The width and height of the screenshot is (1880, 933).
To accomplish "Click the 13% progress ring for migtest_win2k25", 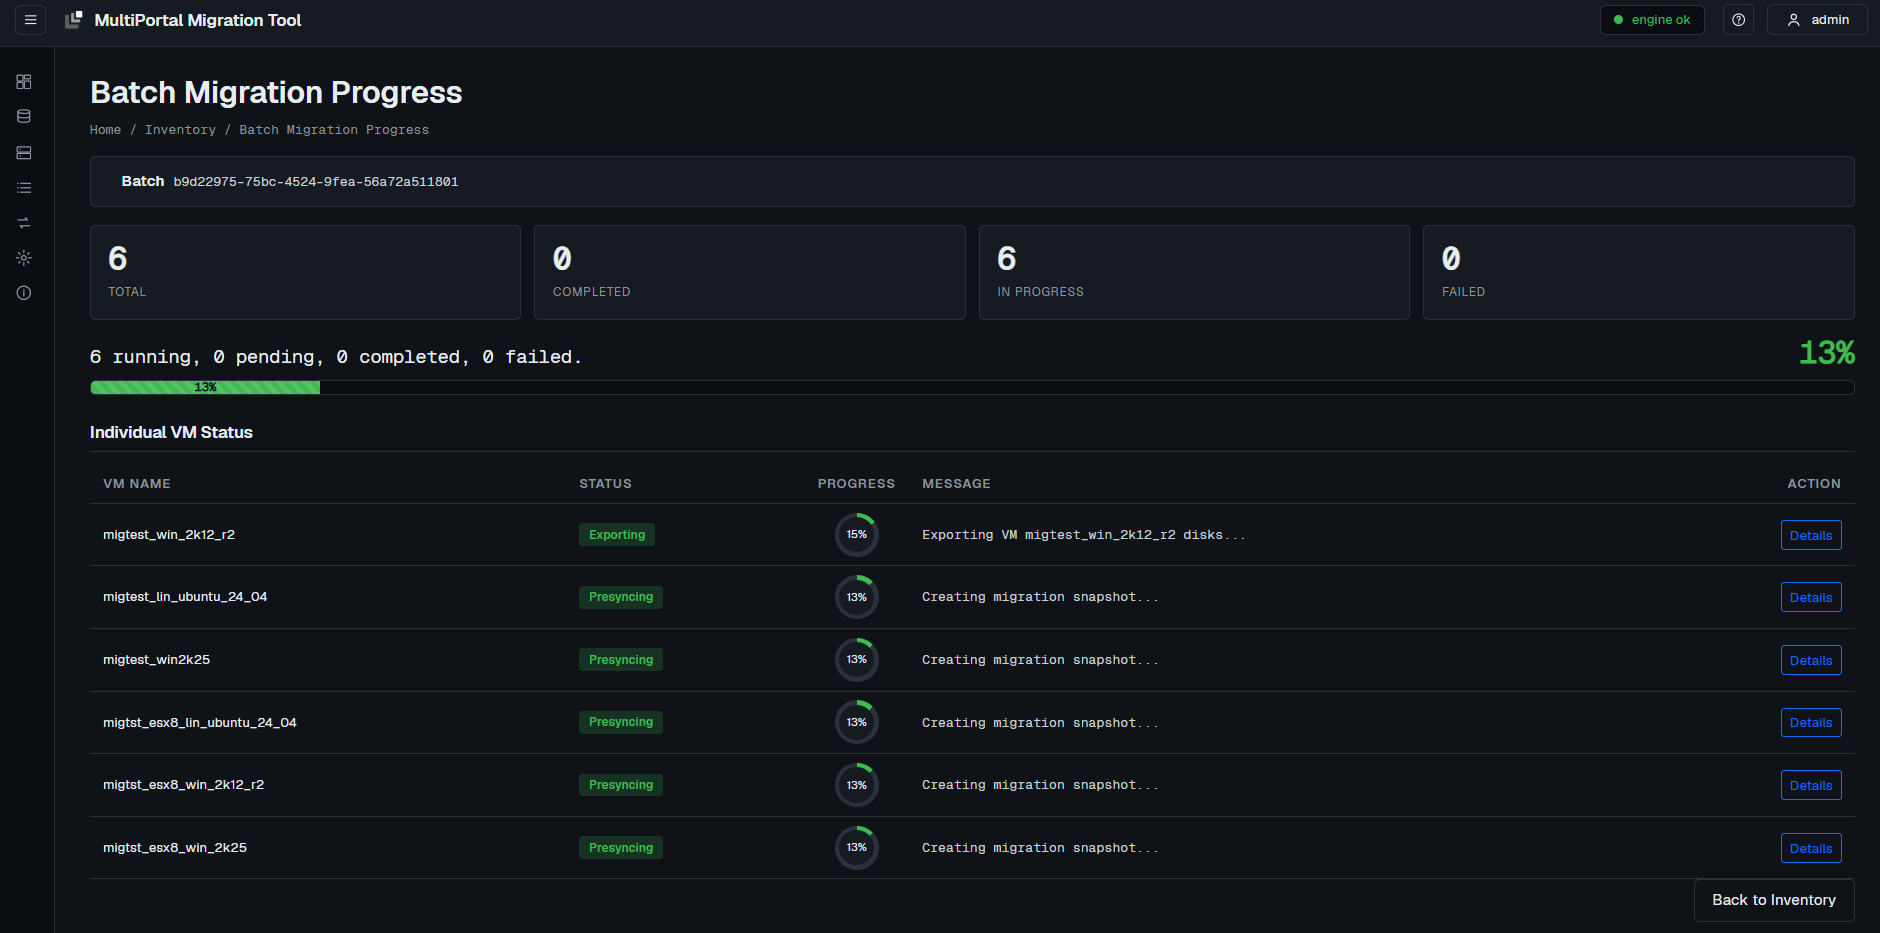I will click(x=857, y=660).
